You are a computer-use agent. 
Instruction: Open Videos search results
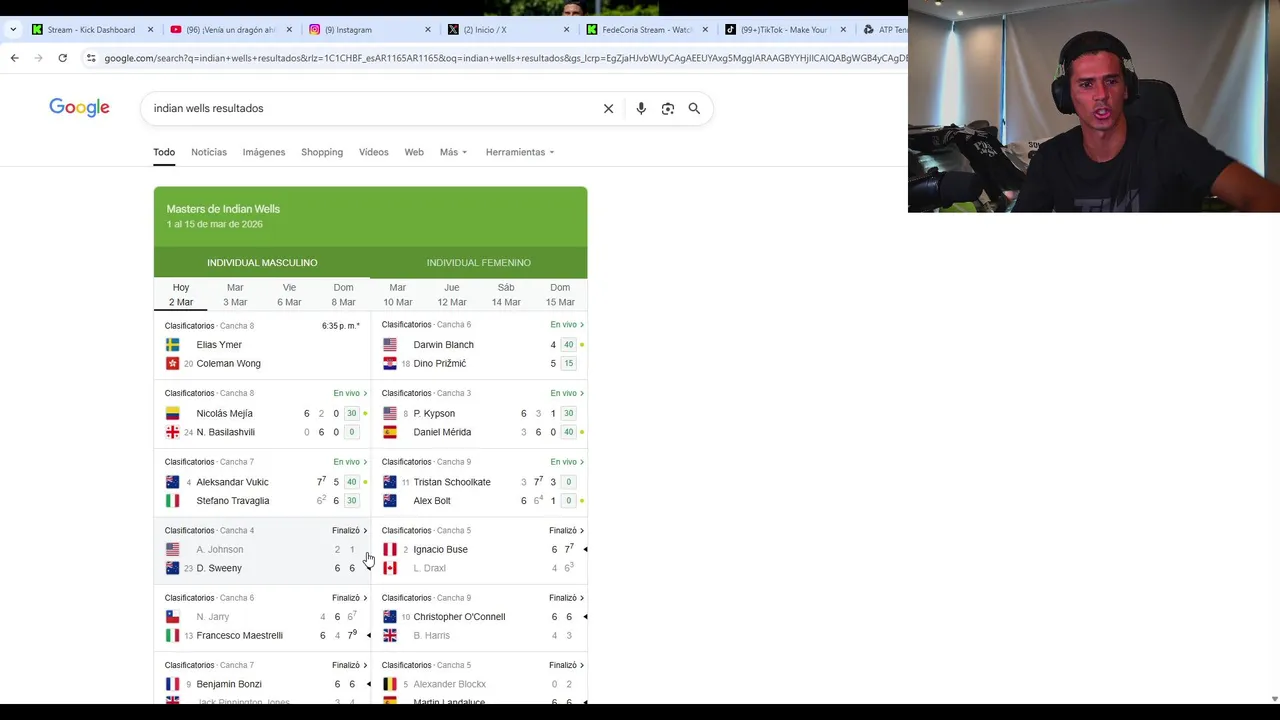tap(374, 152)
